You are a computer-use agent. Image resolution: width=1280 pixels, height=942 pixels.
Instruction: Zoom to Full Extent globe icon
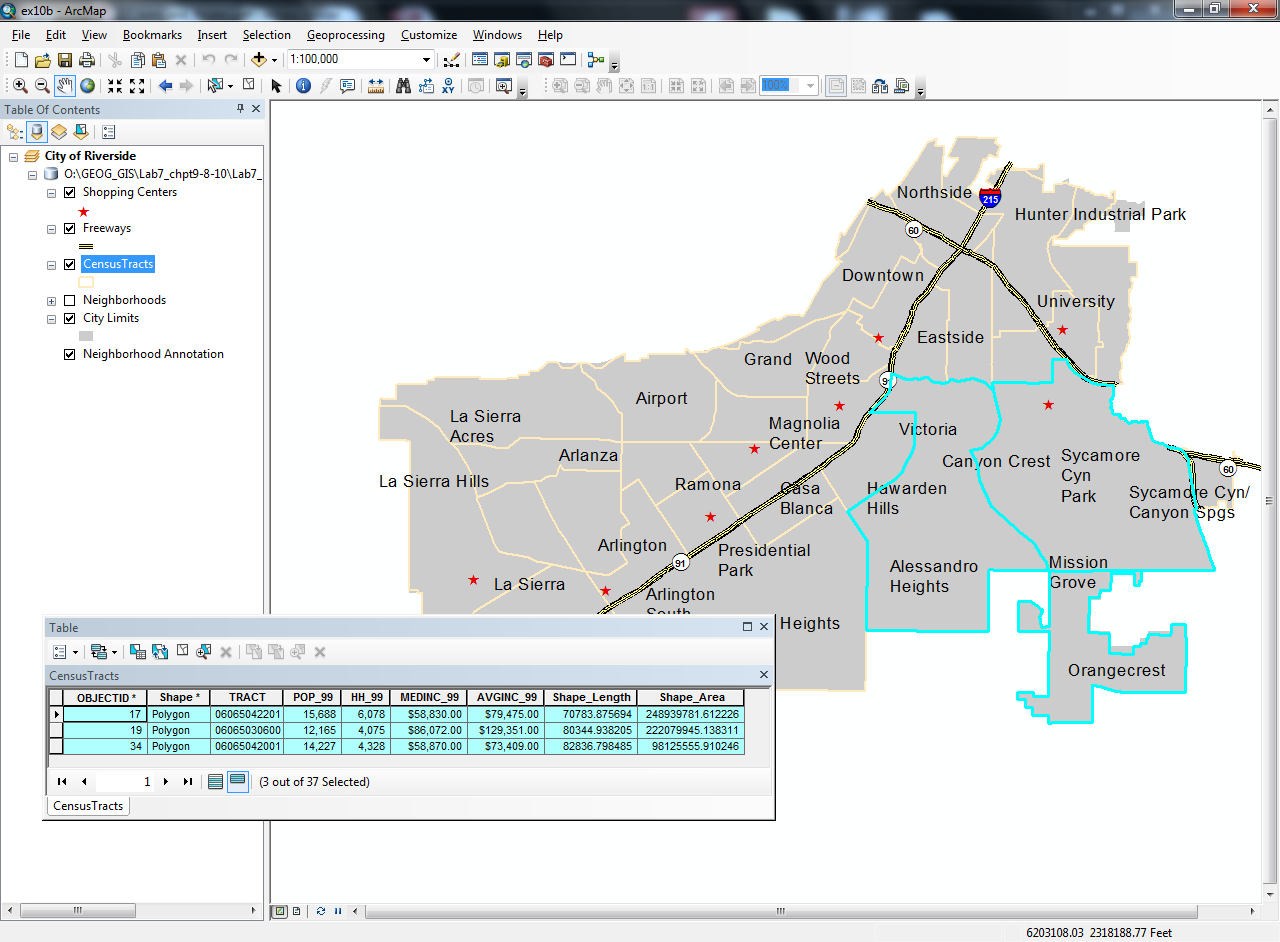88,86
